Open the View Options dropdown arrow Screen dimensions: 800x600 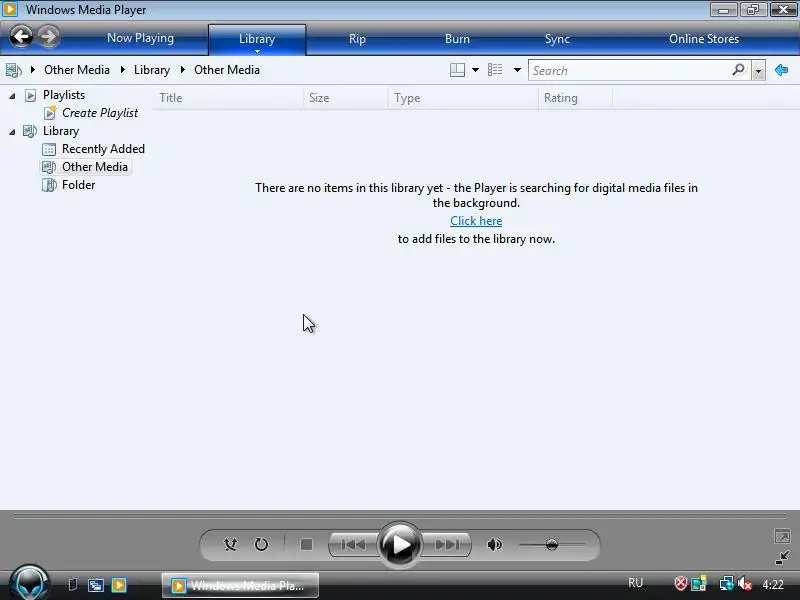click(517, 70)
